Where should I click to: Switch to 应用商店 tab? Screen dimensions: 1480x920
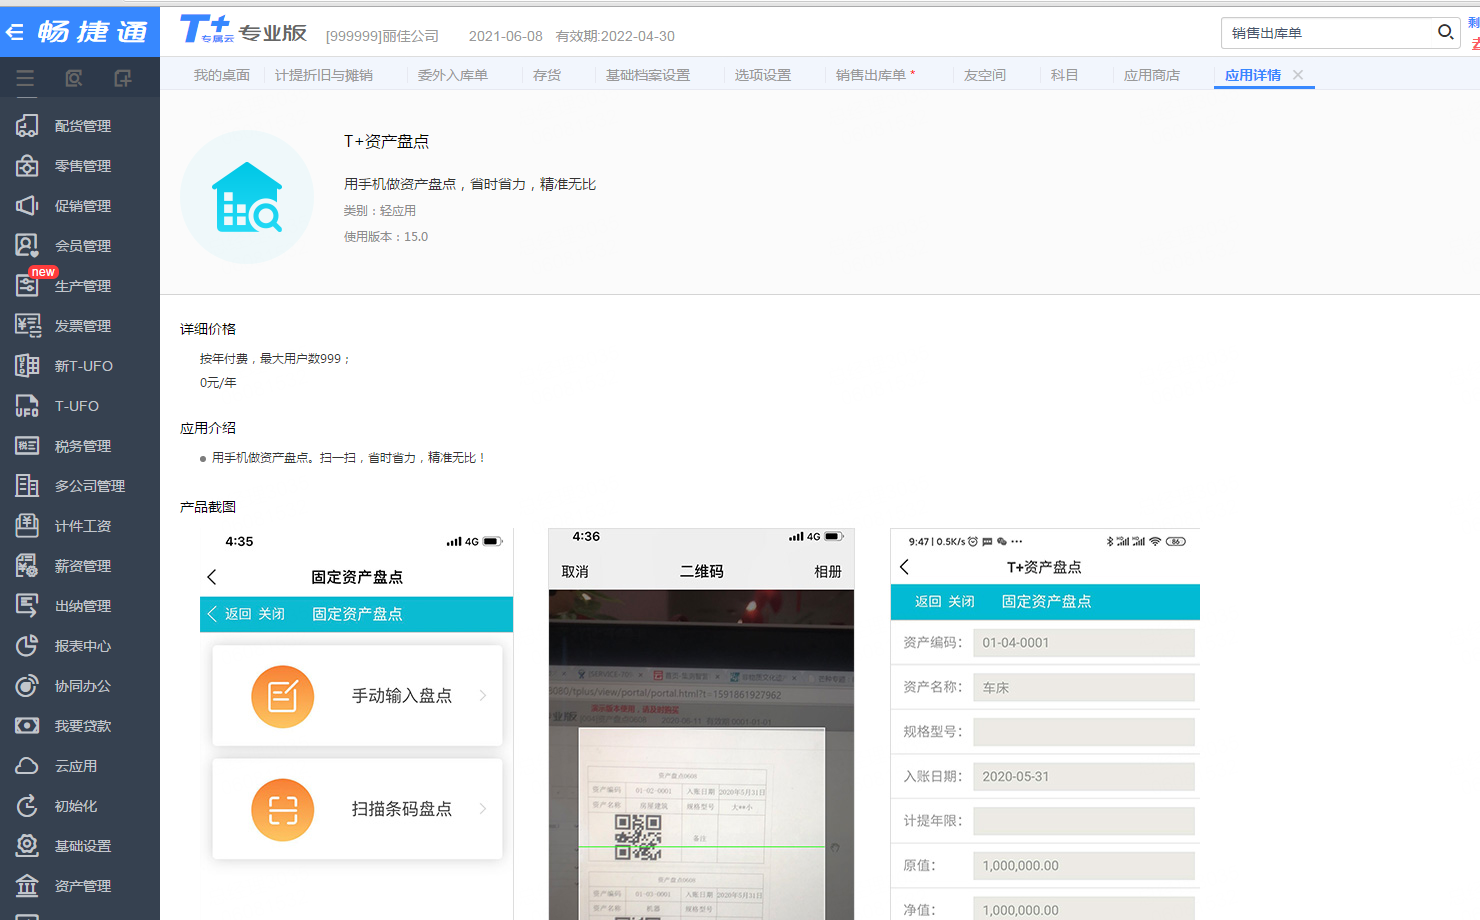tap(1152, 75)
